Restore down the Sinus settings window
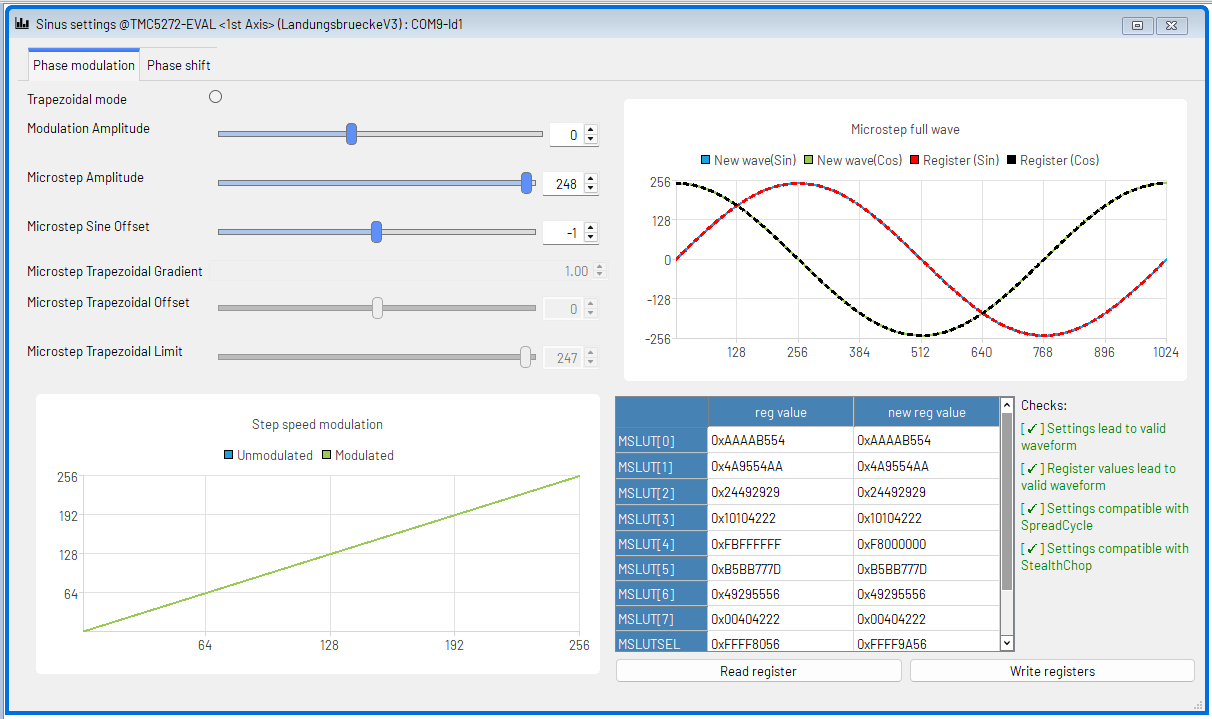 click(x=1137, y=26)
